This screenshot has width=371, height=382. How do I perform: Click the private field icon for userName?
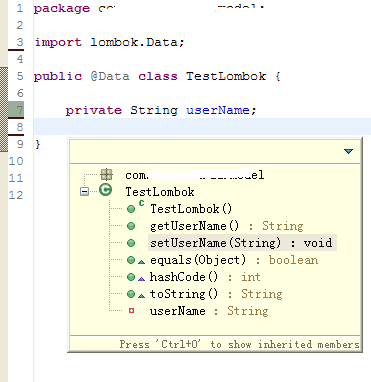tap(131, 311)
